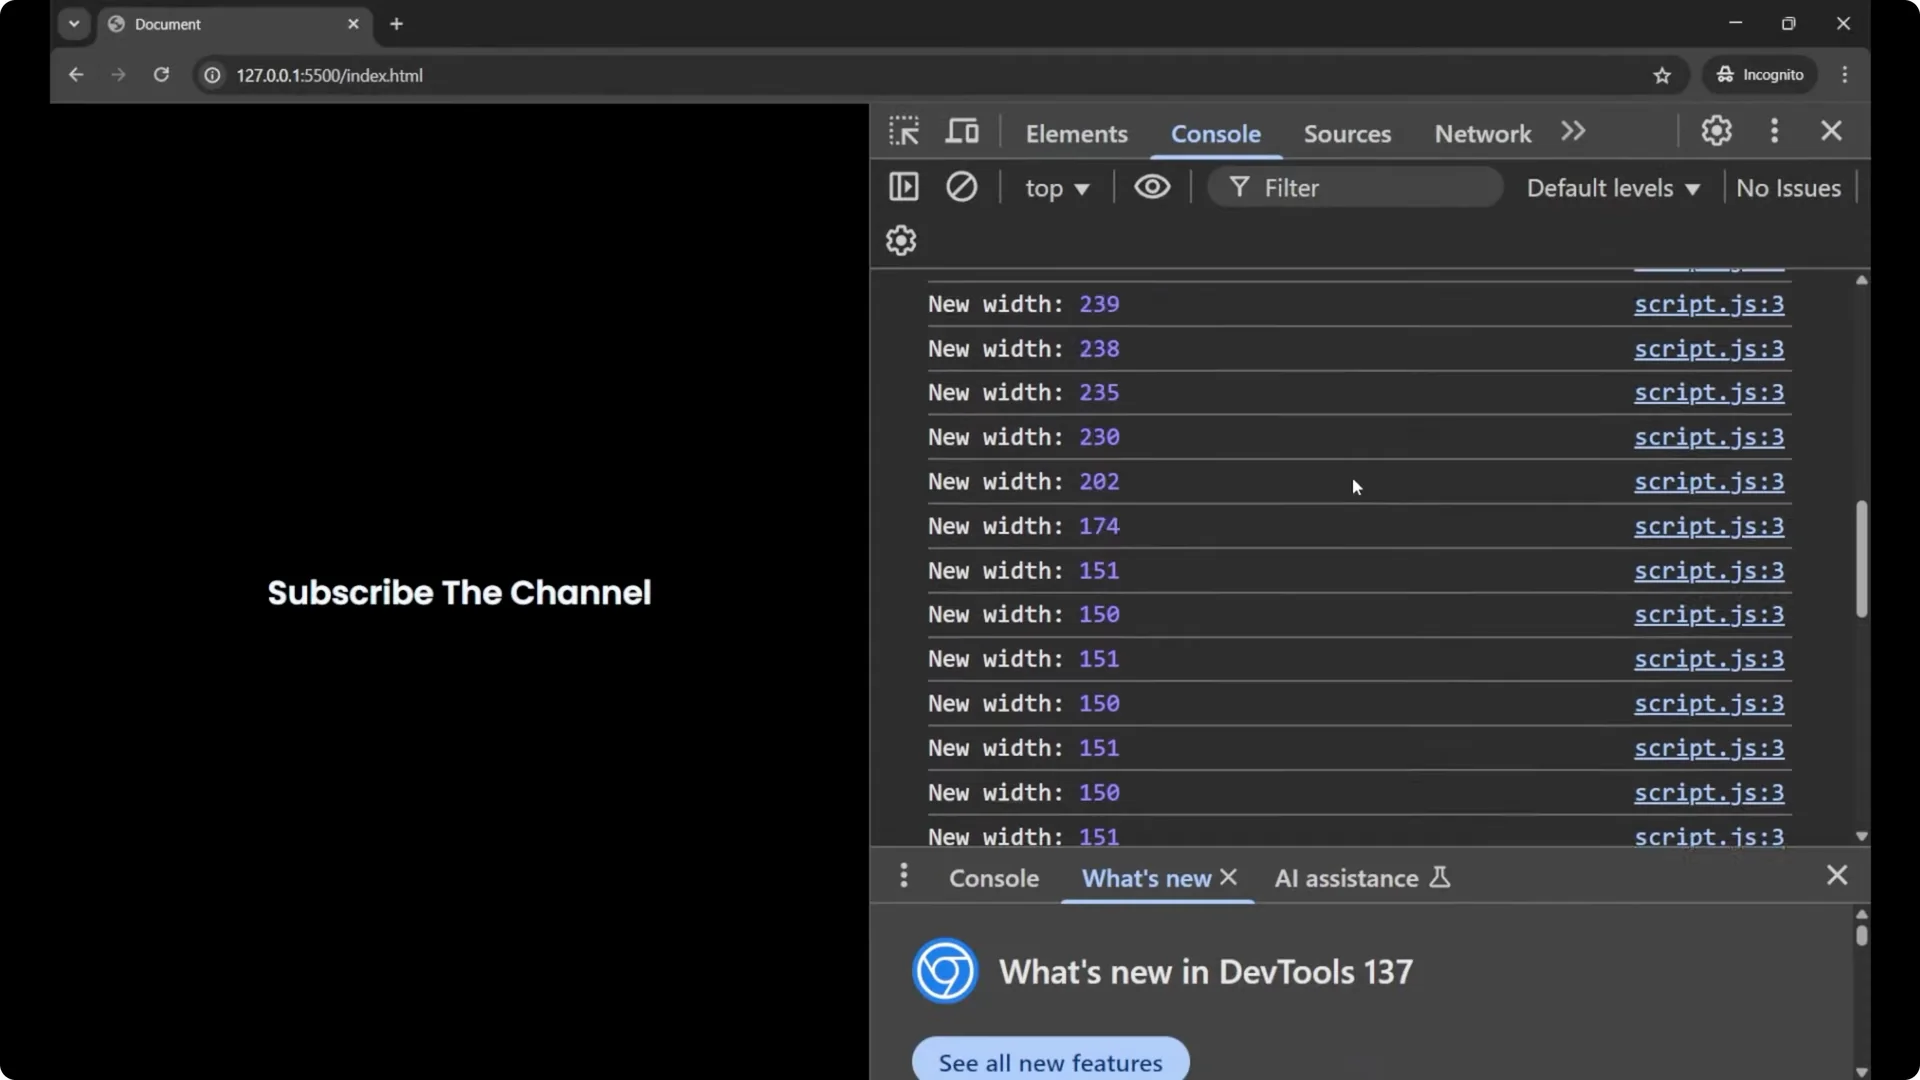Open the Default levels dropdown
The image size is (1920, 1080).
[x=1612, y=188]
